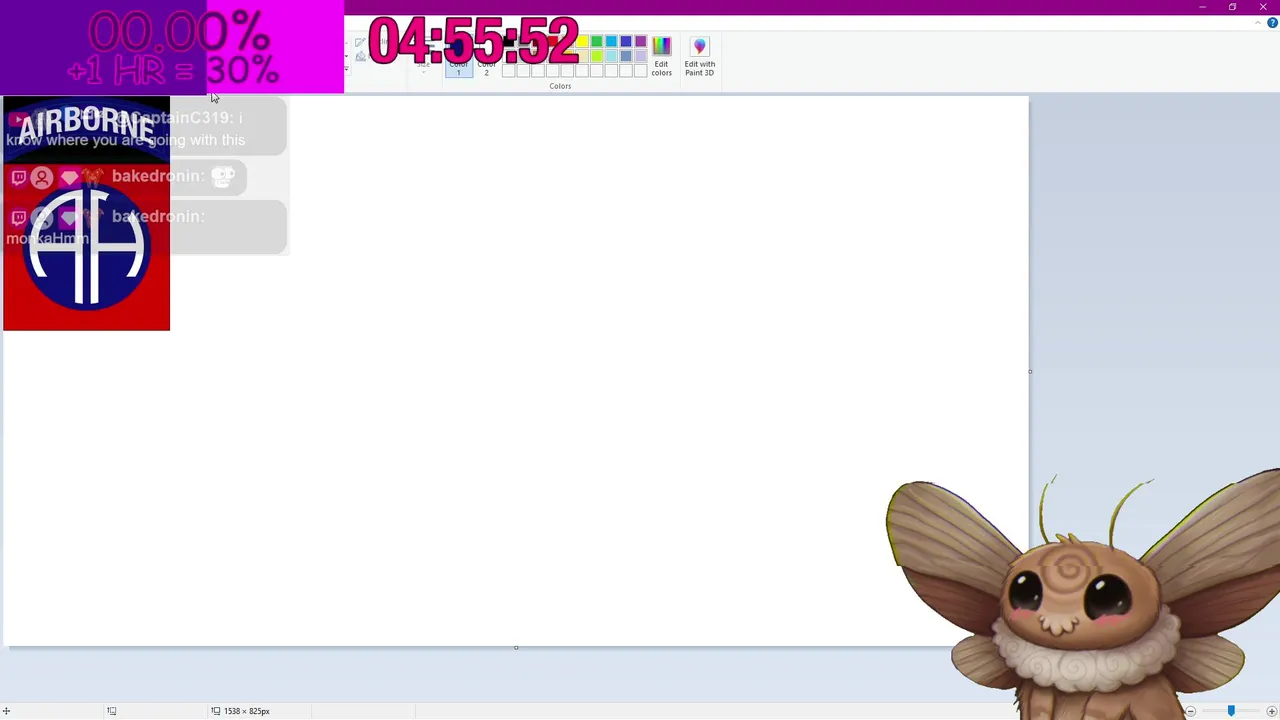1280x720 pixels.
Task: Minimize the Paint window
Action: (1202, 7)
